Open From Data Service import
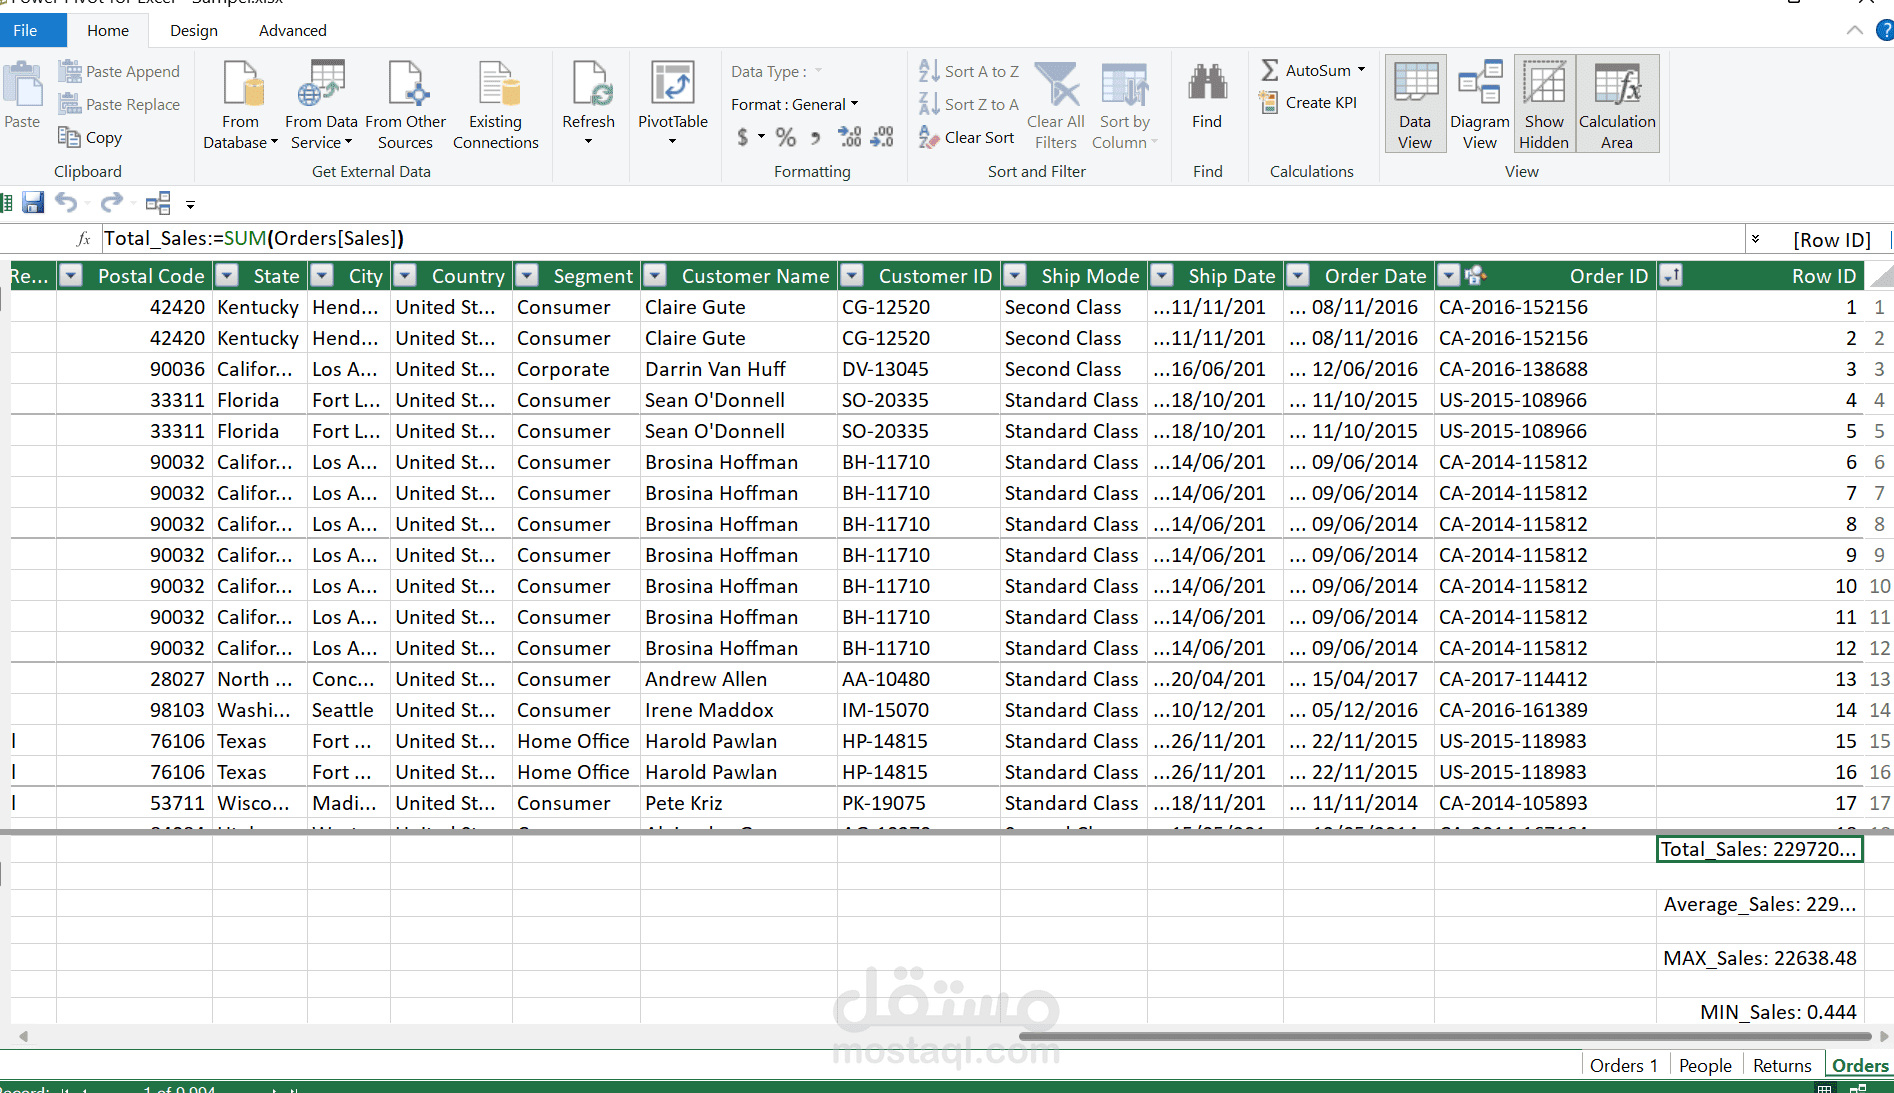 [x=321, y=105]
